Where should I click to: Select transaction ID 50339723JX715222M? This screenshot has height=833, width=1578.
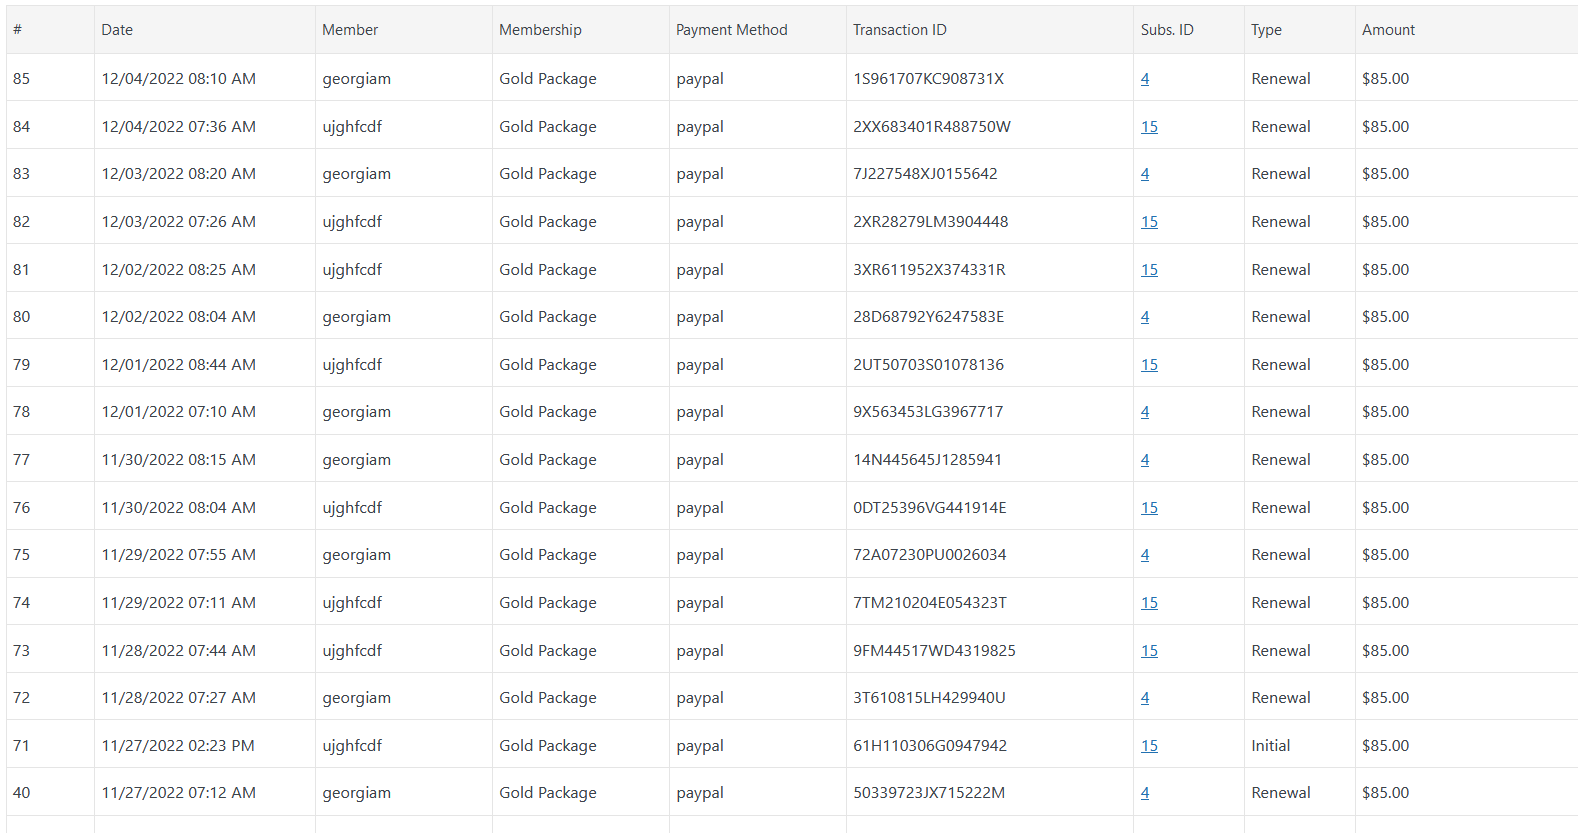pyautogui.click(x=929, y=793)
